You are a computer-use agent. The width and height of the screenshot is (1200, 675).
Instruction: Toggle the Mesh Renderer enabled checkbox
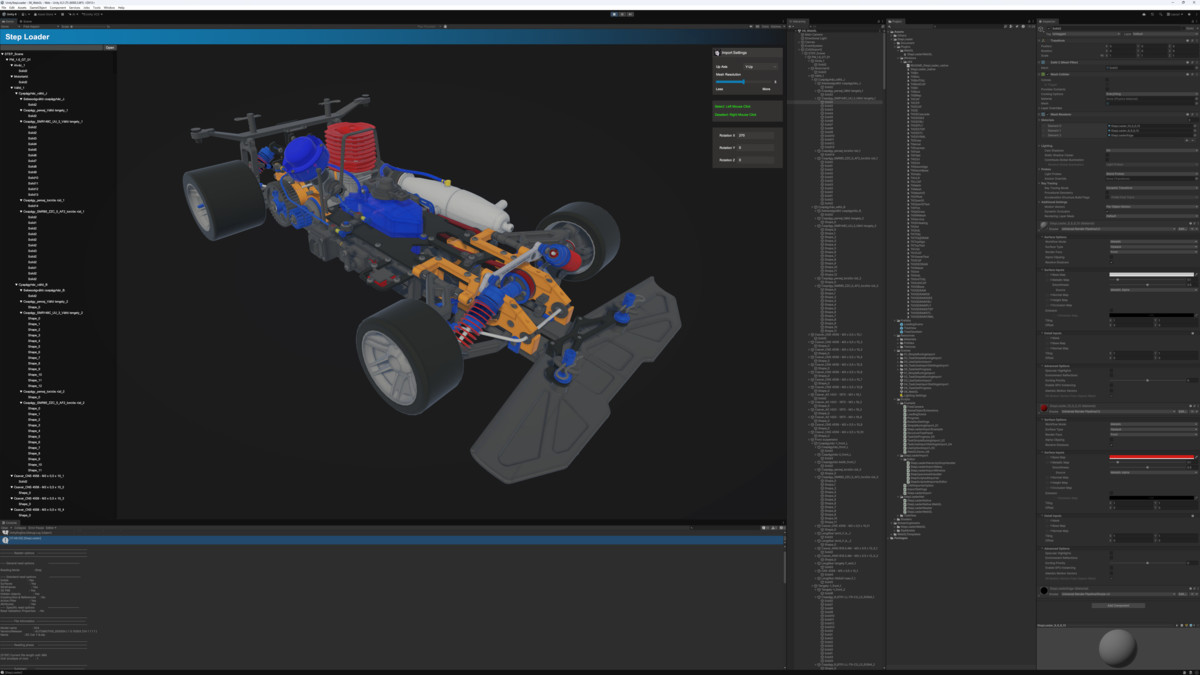(1047, 114)
